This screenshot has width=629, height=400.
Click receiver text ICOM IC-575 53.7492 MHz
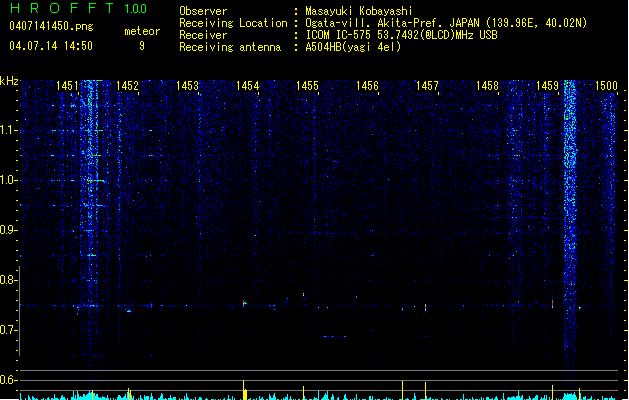(401, 35)
